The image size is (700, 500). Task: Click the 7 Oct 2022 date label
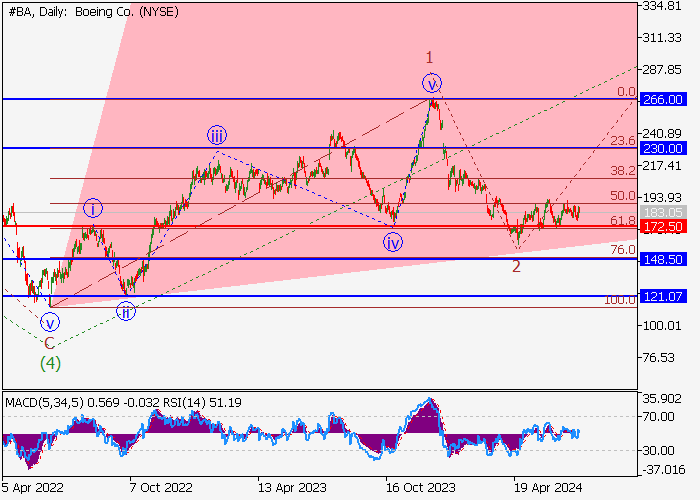(x=161, y=487)
